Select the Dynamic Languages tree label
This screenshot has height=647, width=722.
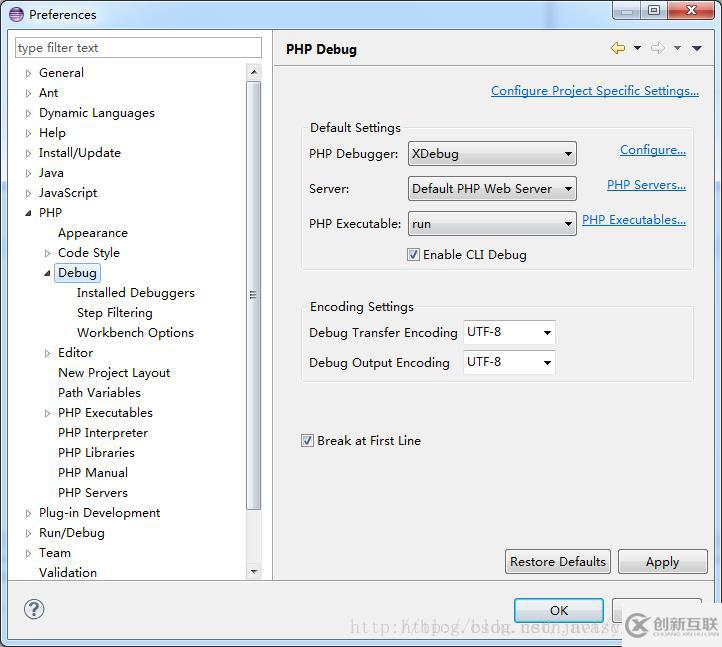[x=97, y=113]
